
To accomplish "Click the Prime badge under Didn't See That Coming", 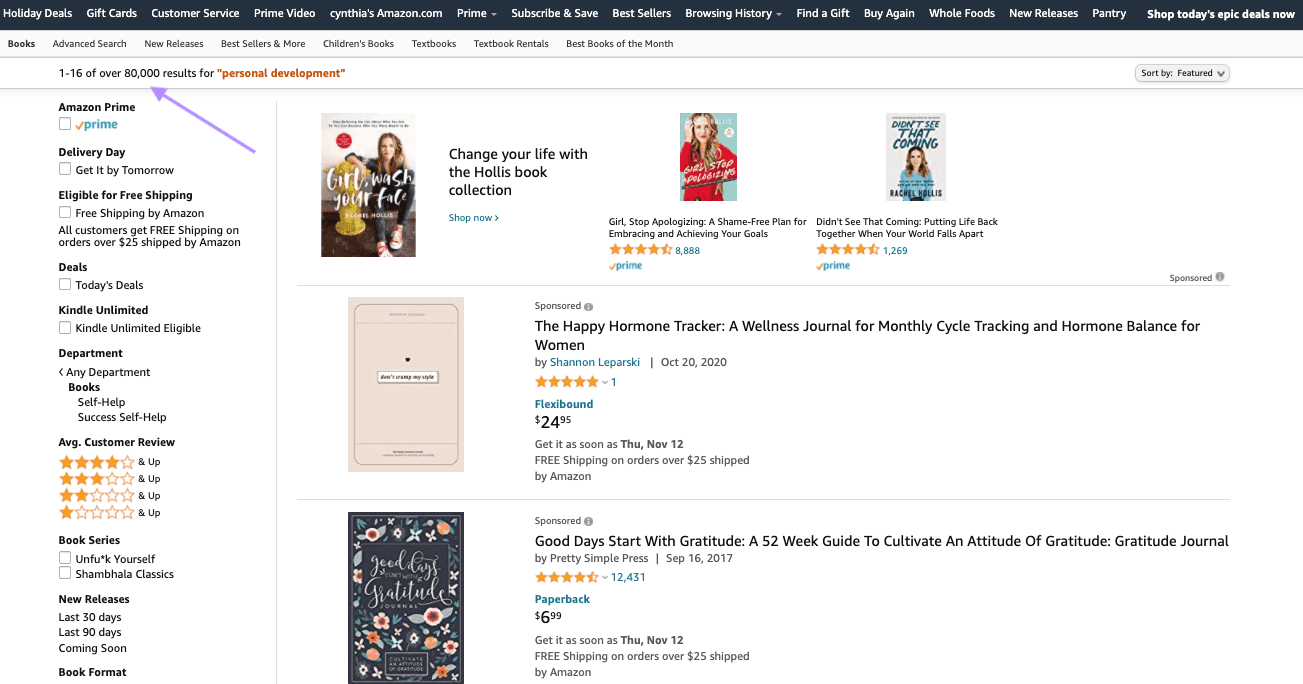I will (832, 266).
